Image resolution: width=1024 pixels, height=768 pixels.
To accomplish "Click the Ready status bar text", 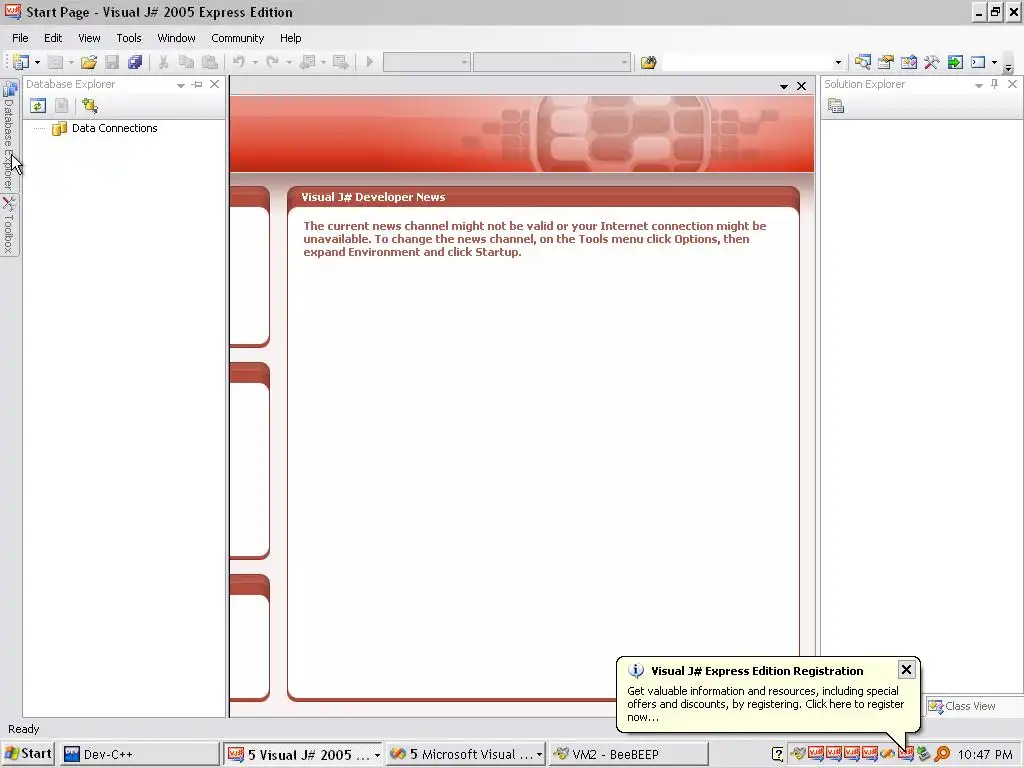I will point(24,729).
